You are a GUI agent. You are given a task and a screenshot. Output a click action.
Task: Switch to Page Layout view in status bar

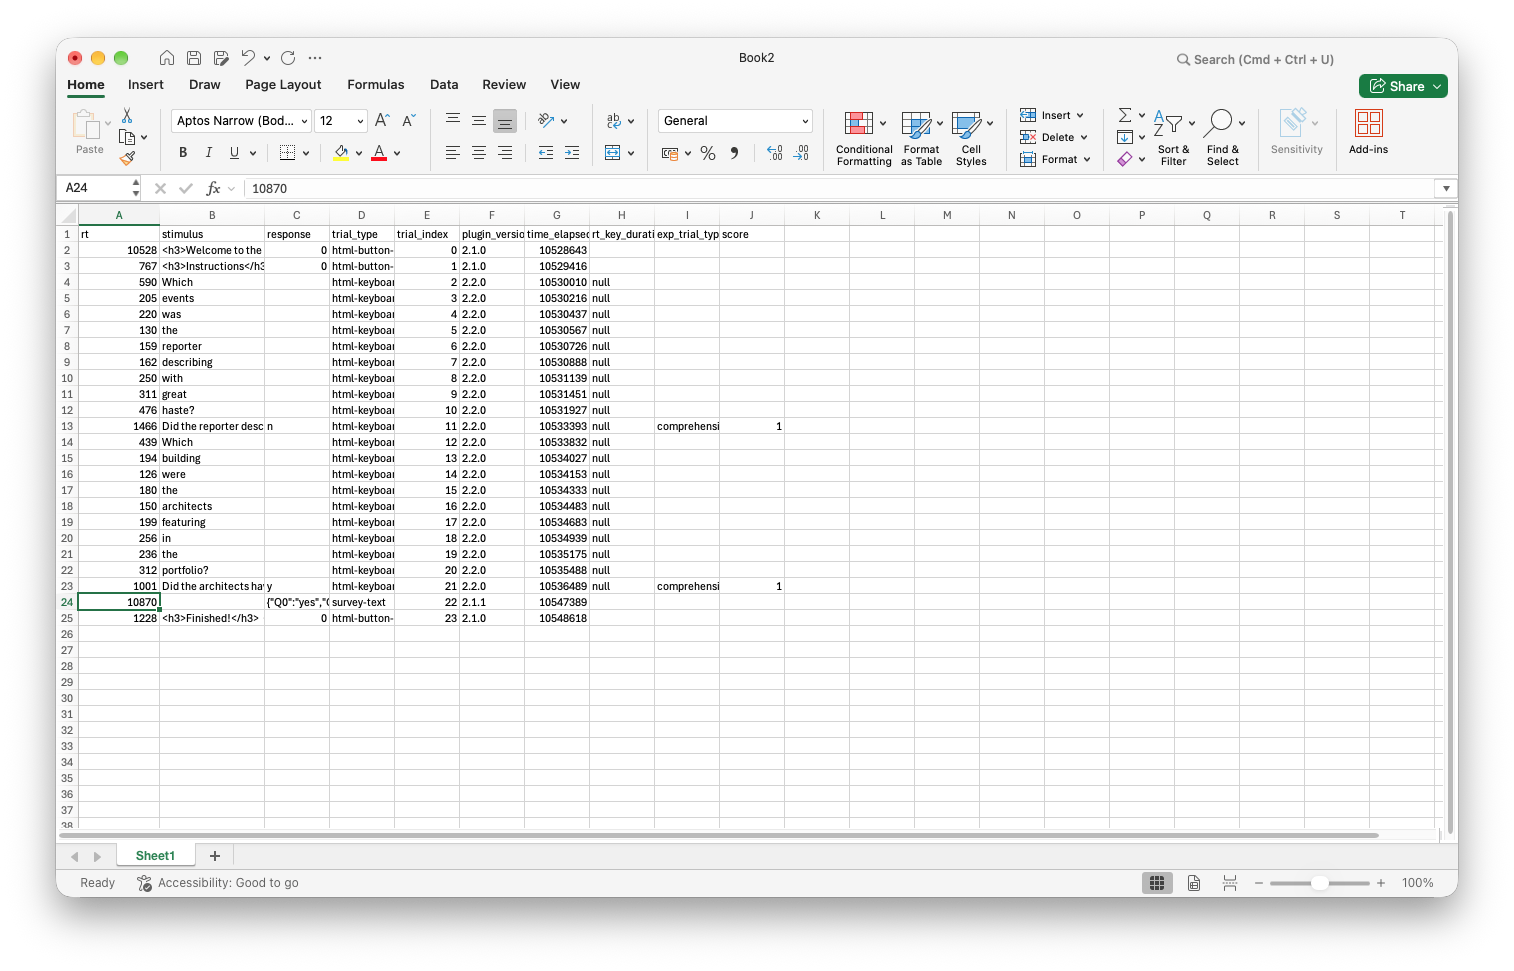click(x=1194, y=883)
